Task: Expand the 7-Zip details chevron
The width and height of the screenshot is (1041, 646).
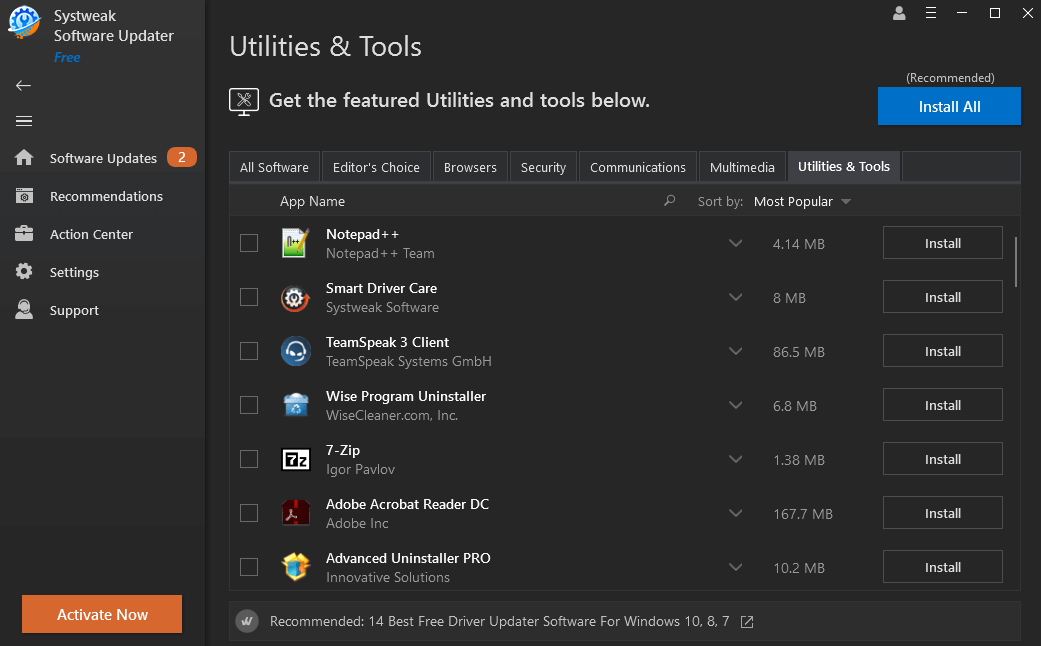Action: pyautogui.click(x=735, y=459)
